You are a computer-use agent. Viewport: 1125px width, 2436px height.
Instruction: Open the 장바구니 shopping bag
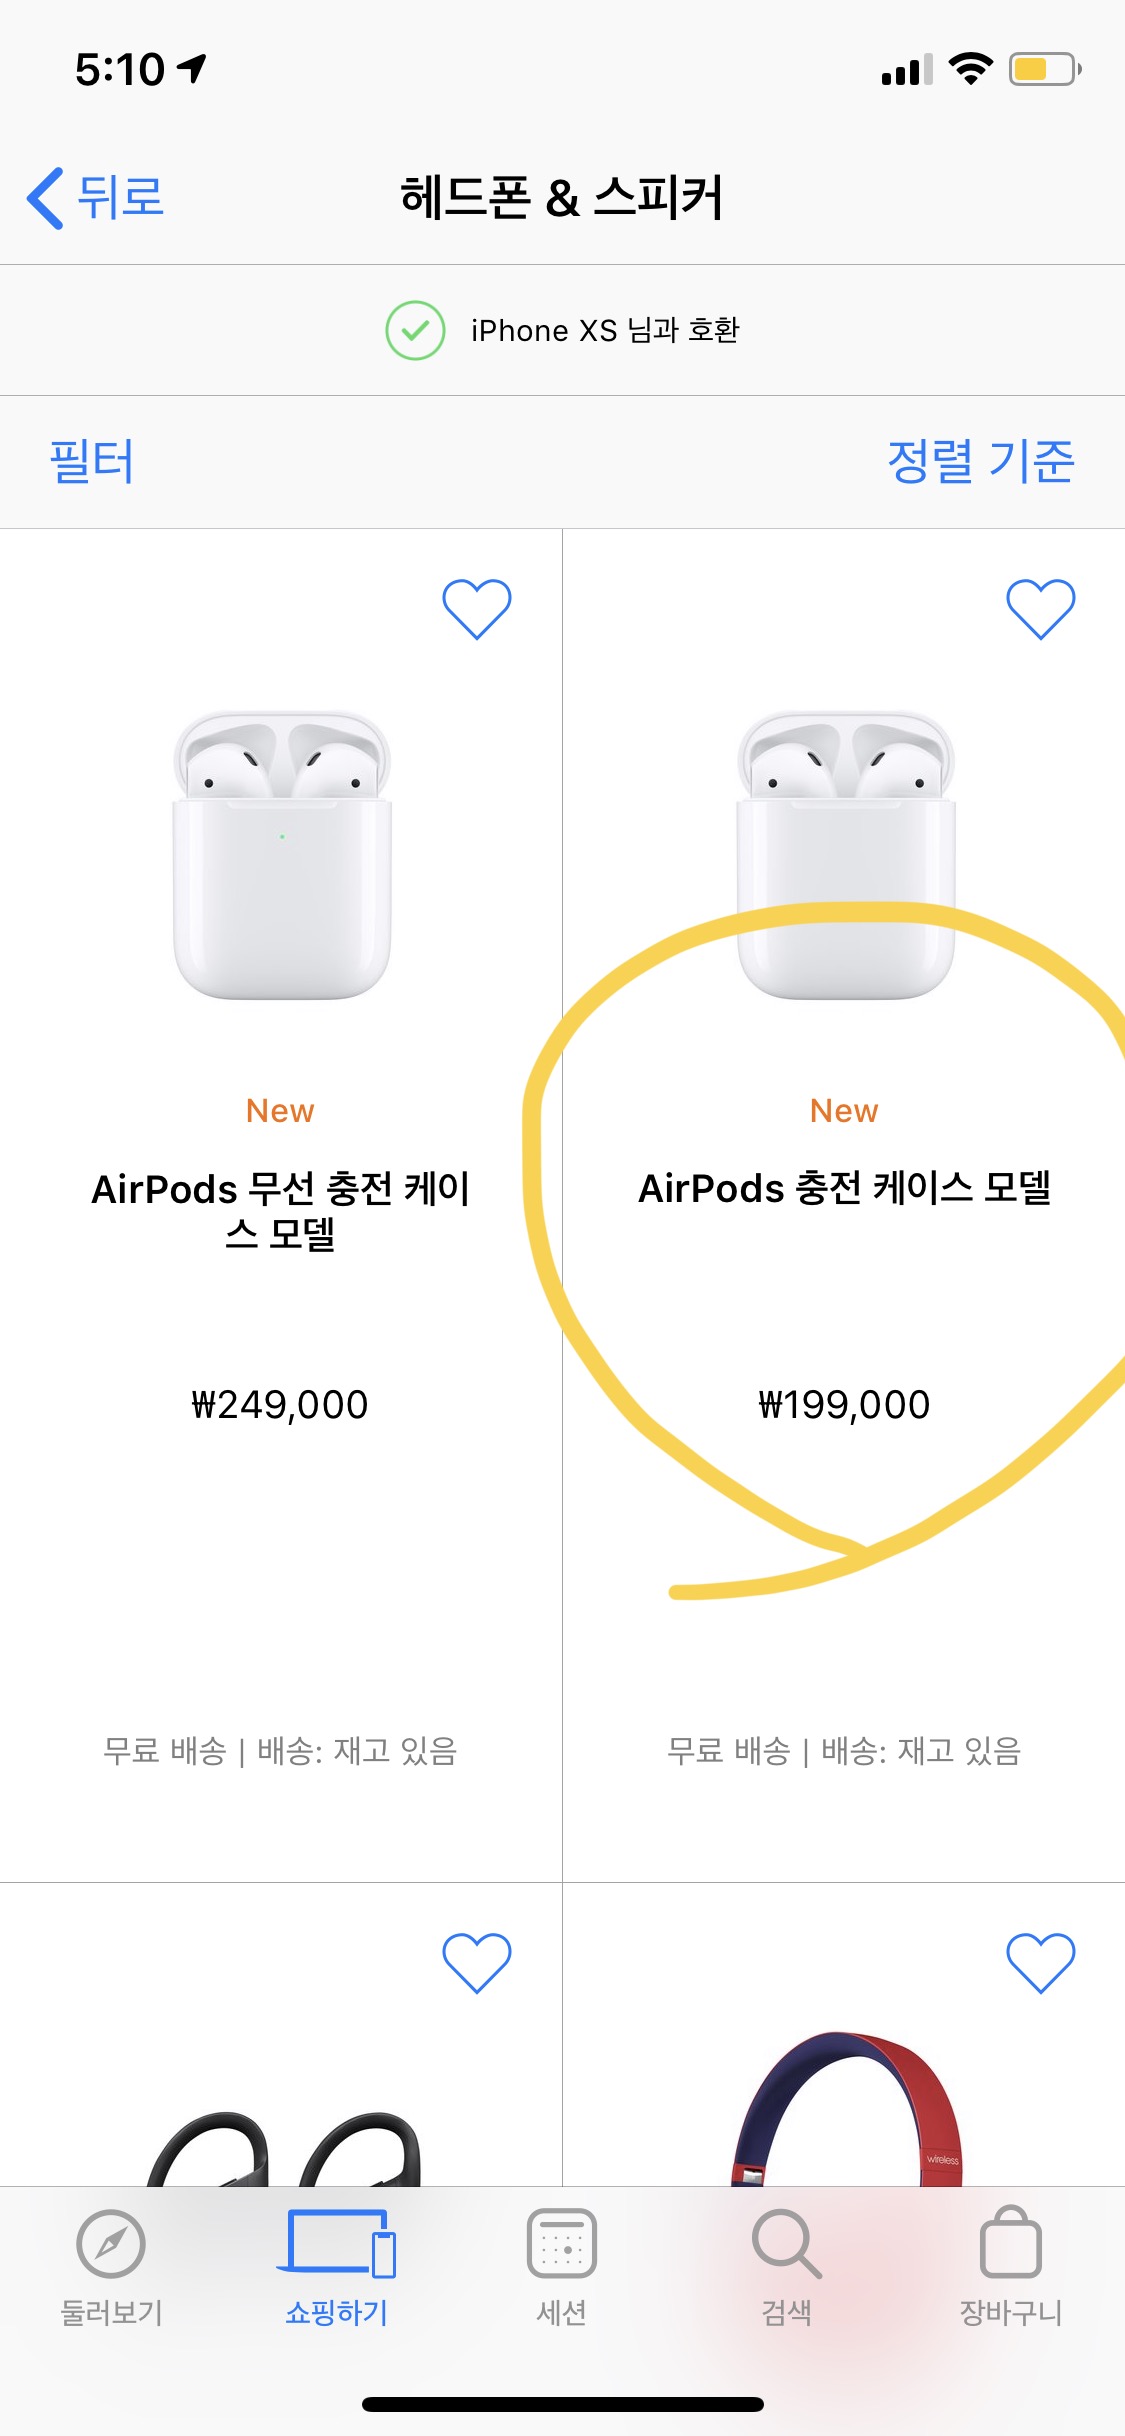coord(1011,2243)
